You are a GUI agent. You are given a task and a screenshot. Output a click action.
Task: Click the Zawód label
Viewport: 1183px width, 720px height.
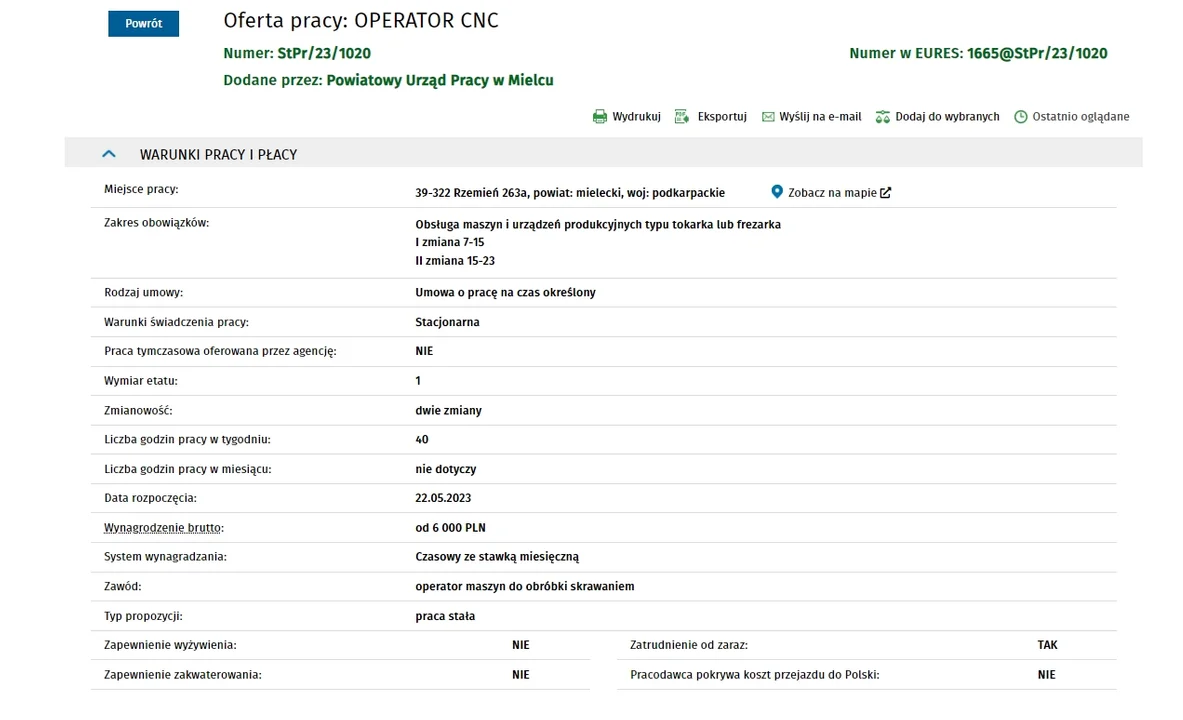[122, 586]
